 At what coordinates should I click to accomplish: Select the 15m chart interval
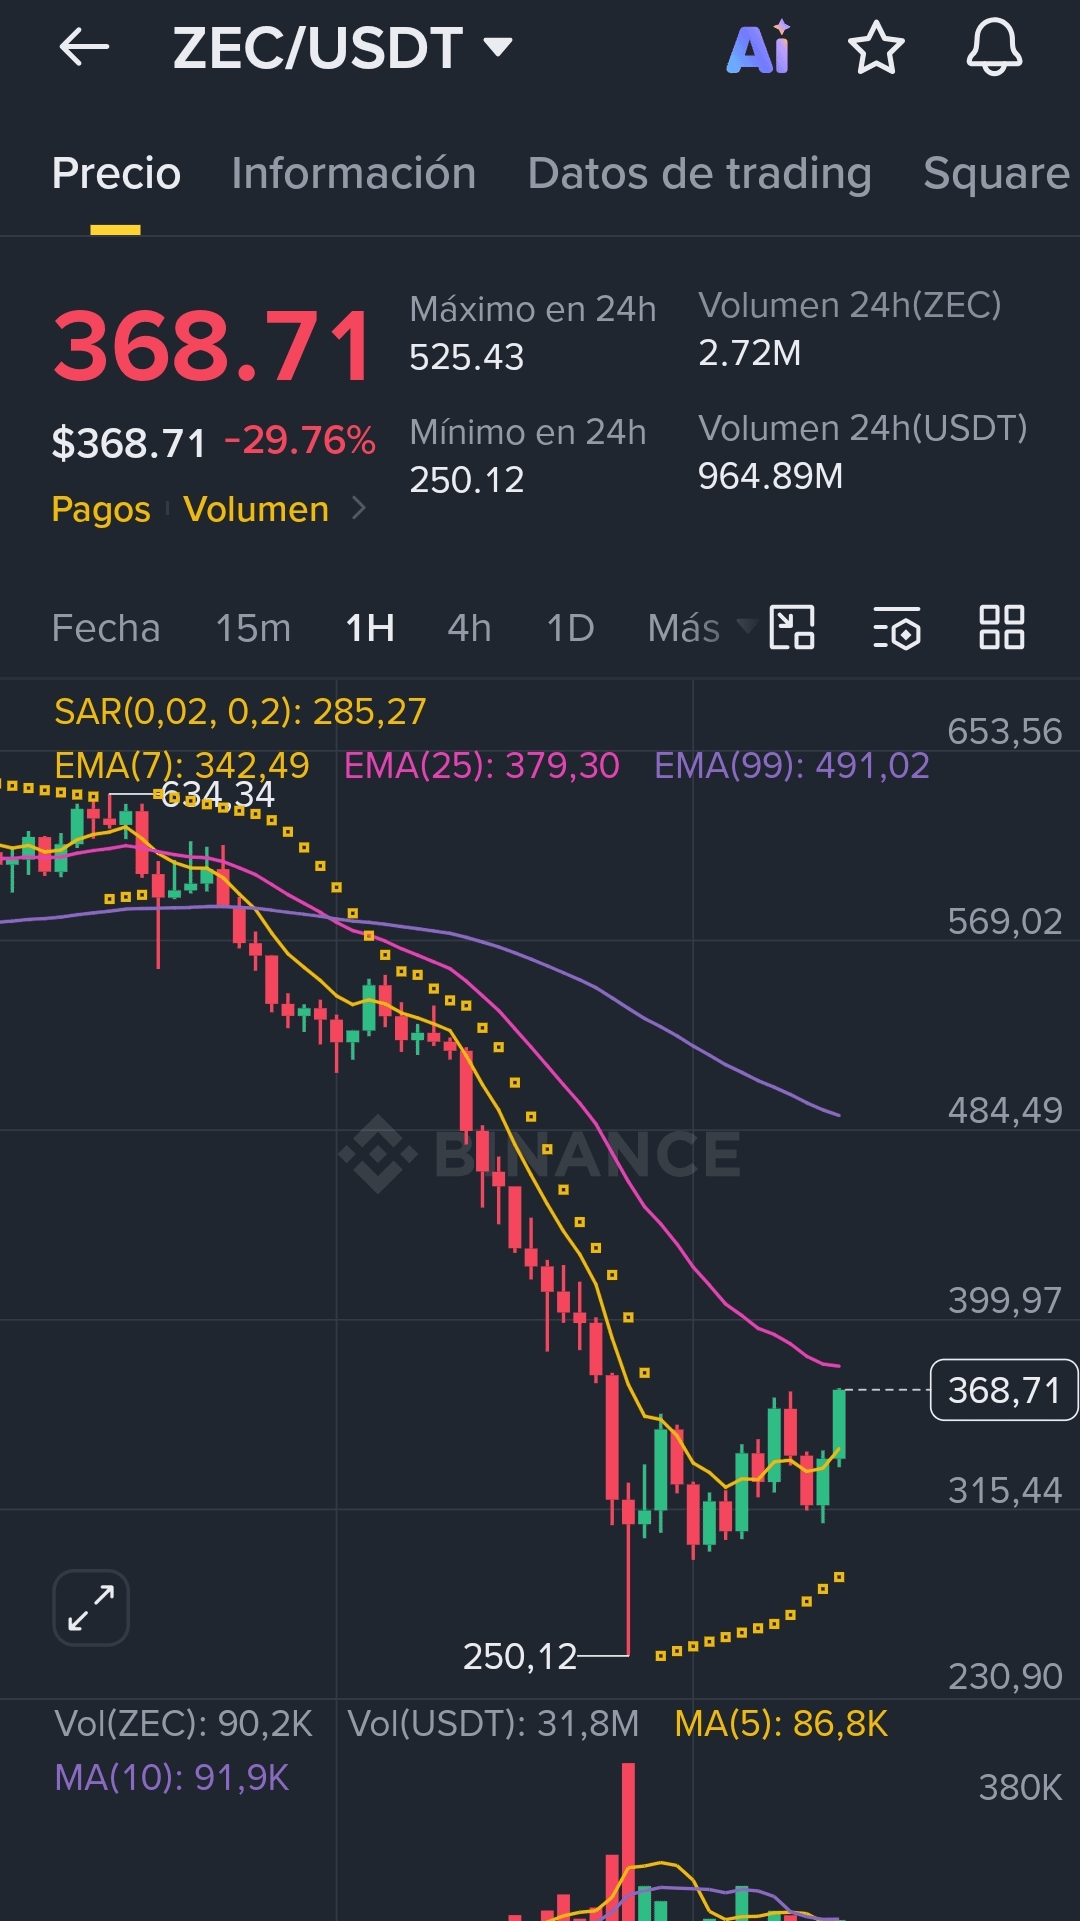(x=253, y=628)
